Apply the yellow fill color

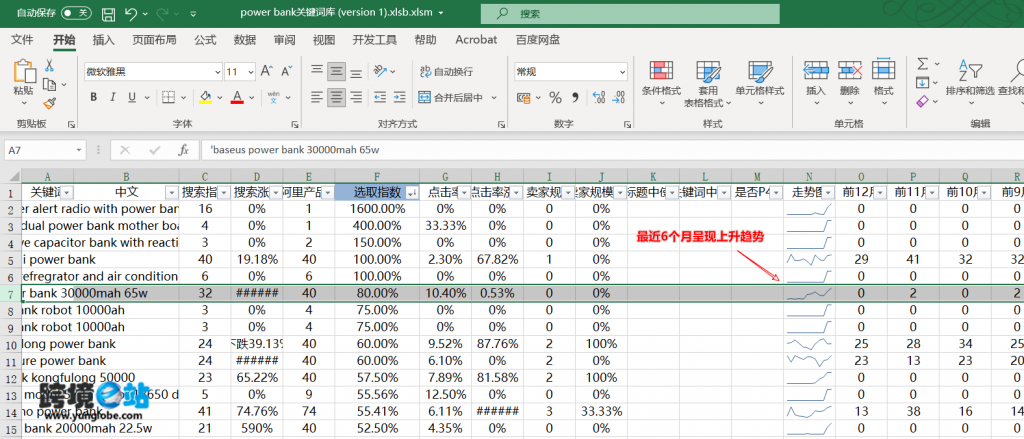pos(205,97)
